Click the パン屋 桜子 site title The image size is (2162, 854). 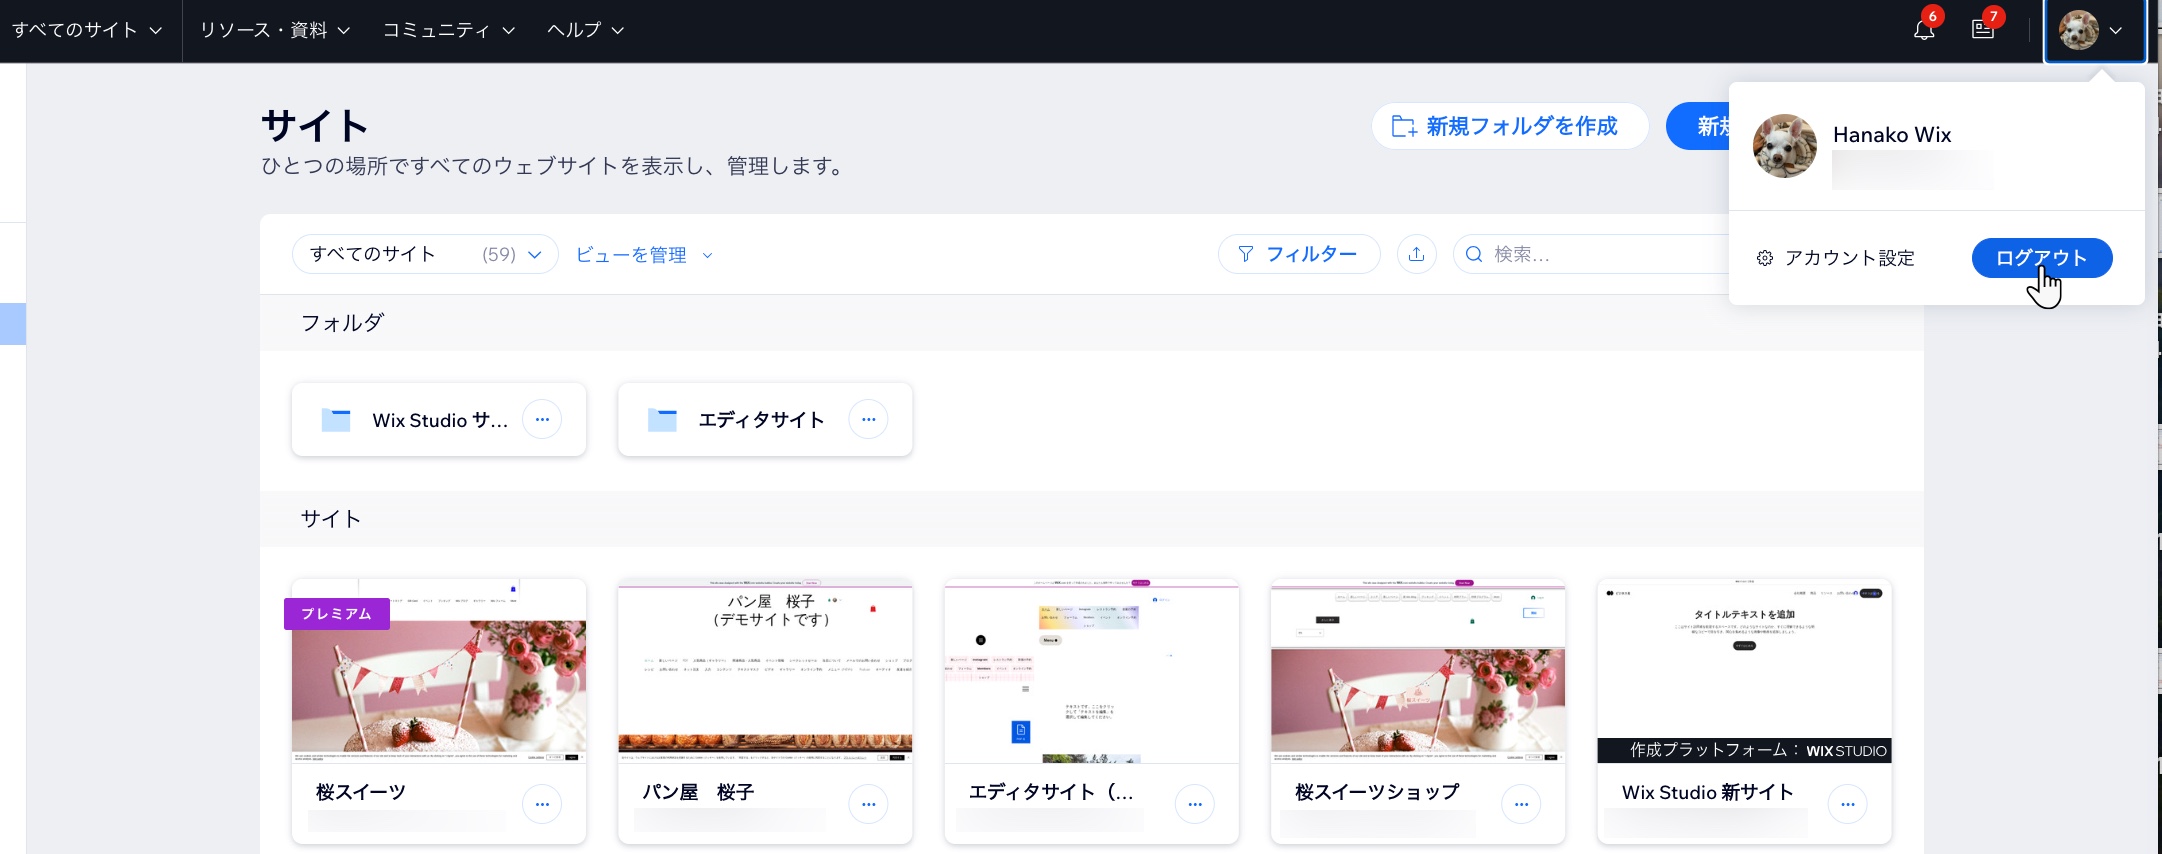(x=698, y=792)
